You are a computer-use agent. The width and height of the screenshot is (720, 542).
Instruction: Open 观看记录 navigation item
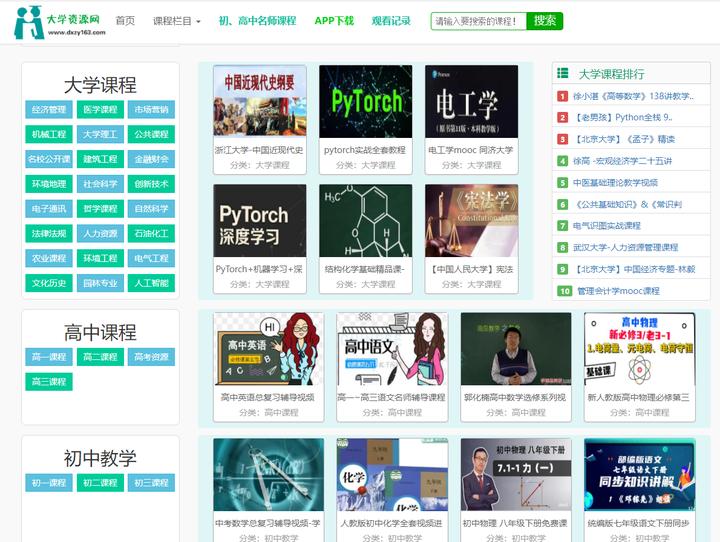pyautogui.click(x=391, y=21)
